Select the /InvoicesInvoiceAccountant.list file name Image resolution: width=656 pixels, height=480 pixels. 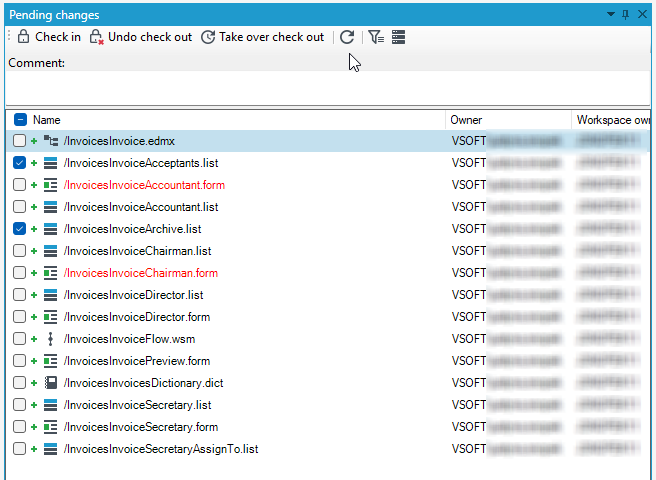pyautogui.click(x=141, y=207)
